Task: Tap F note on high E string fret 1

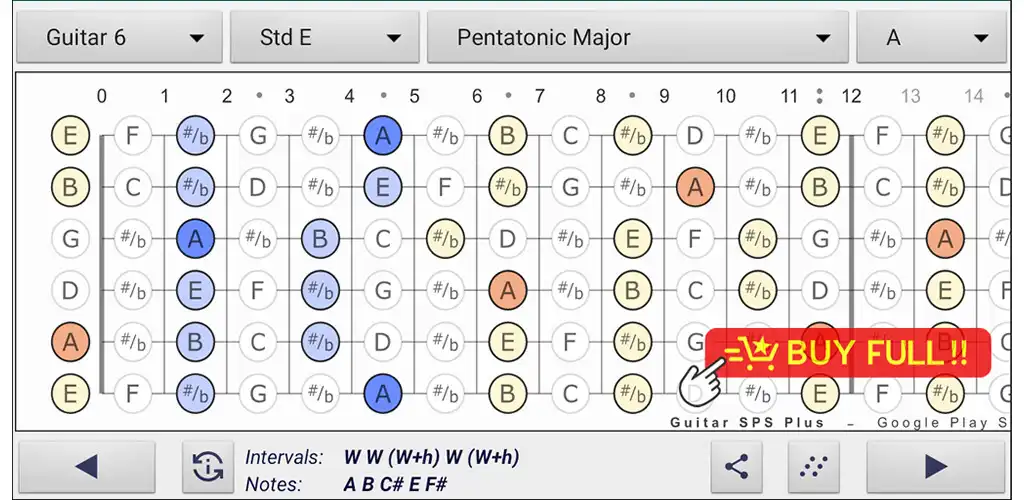Action: [x=133, y=136]
